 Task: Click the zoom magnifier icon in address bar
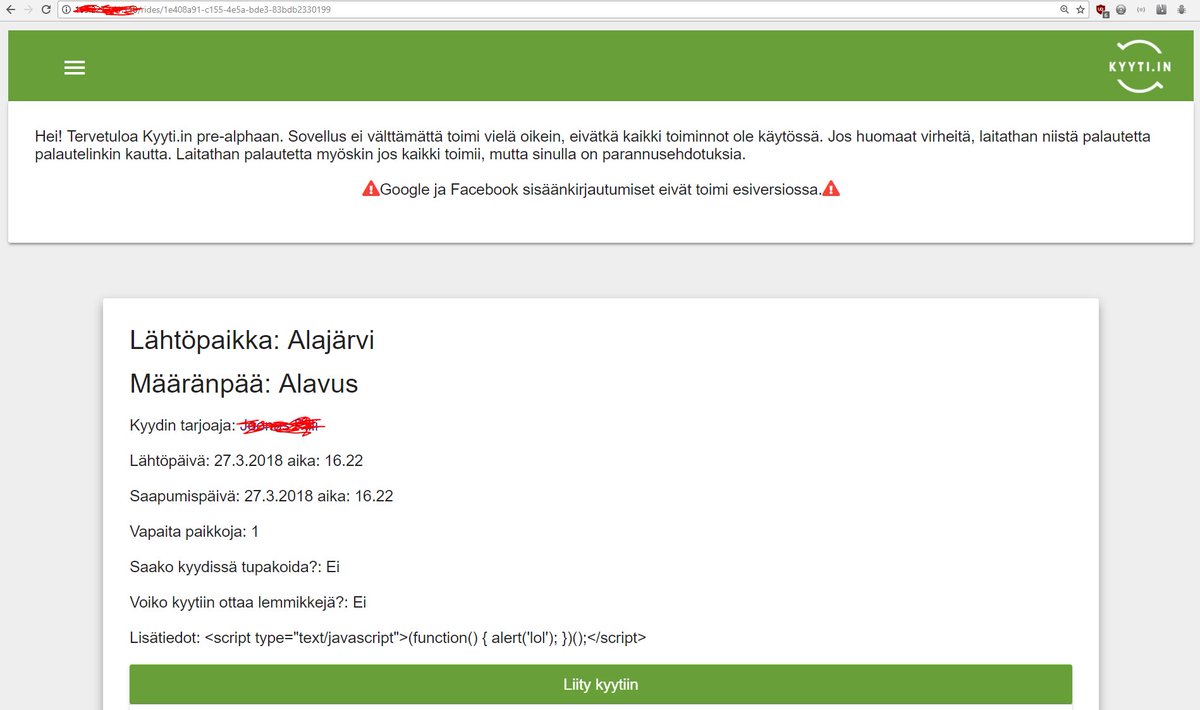(1064, 9)
